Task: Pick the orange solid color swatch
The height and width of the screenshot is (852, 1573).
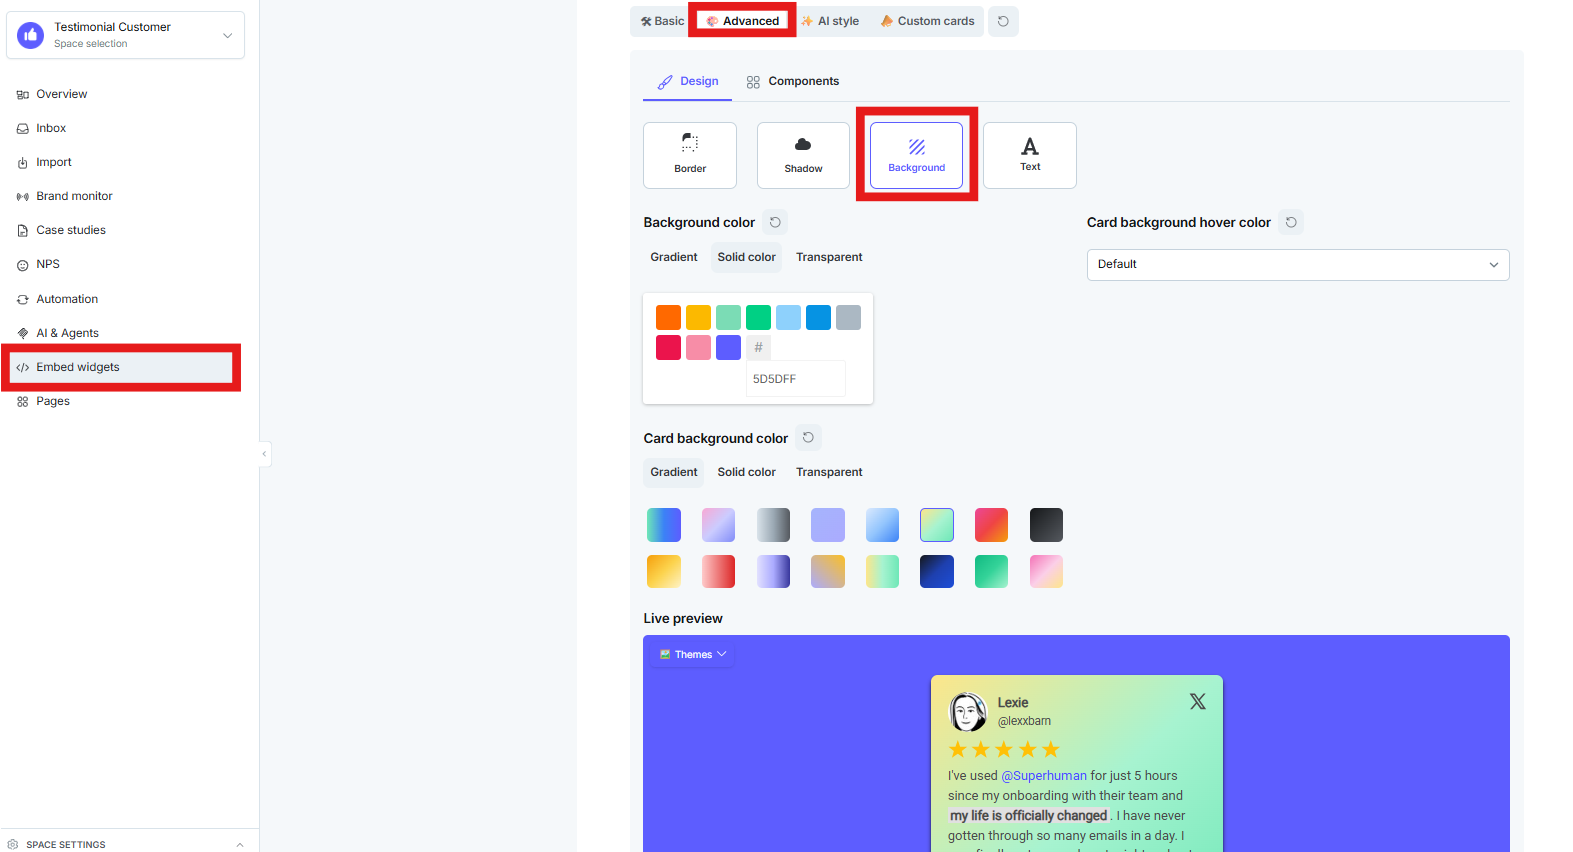Action: click(x=668, y=318)
